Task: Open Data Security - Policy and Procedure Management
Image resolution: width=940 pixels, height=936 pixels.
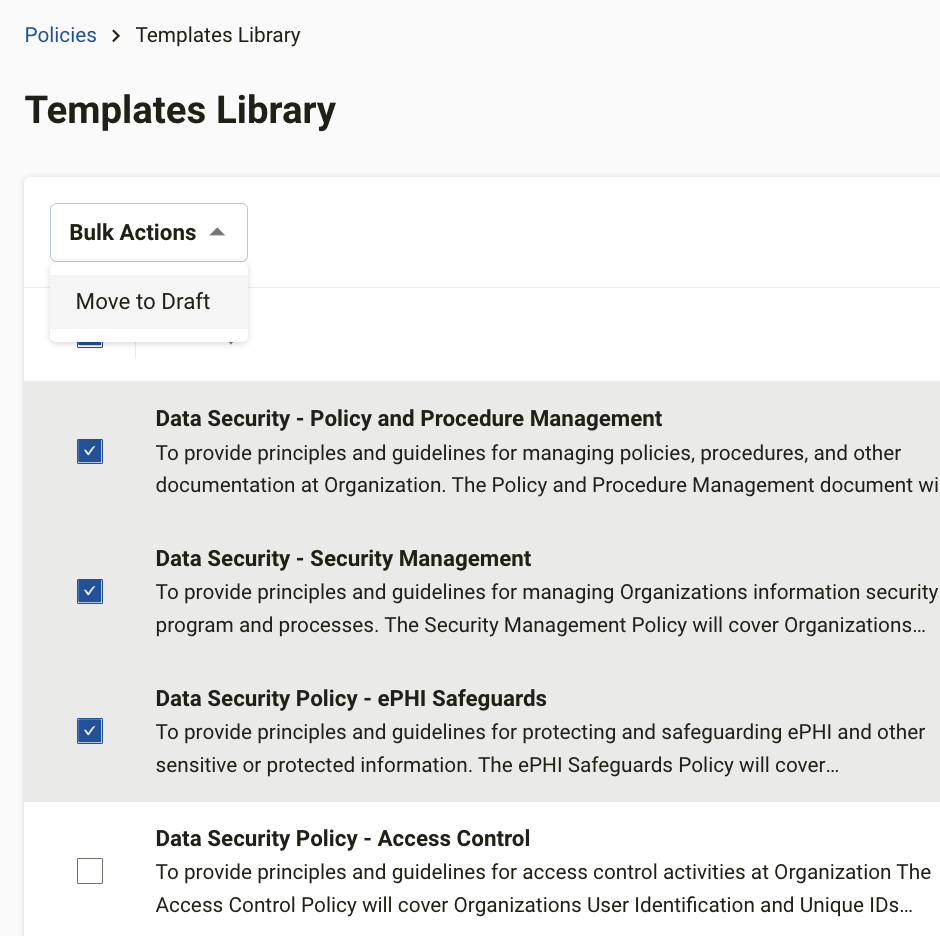Action: coord(409,419)
